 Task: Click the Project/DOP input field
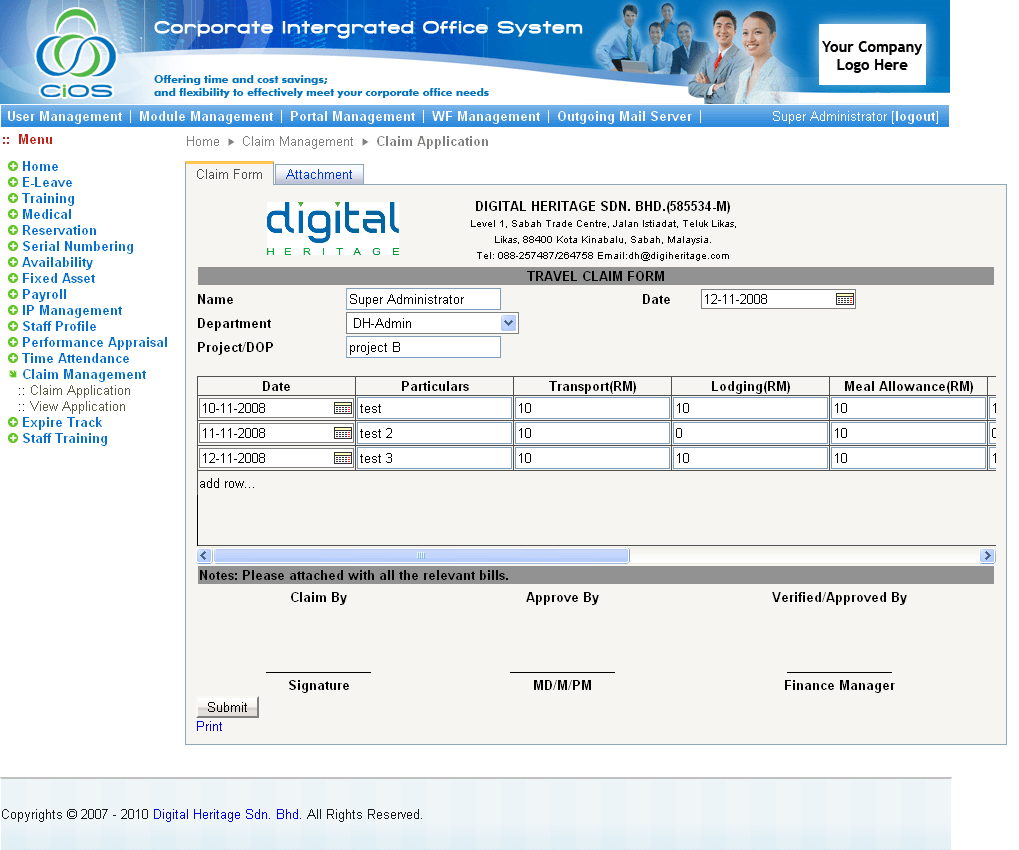pyautogui.click(x=423, y=347)
